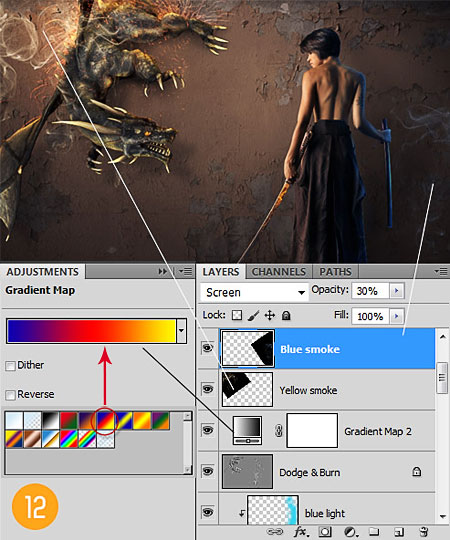
Task: Create new fill or adjustment layer
Action: [350, 532]
